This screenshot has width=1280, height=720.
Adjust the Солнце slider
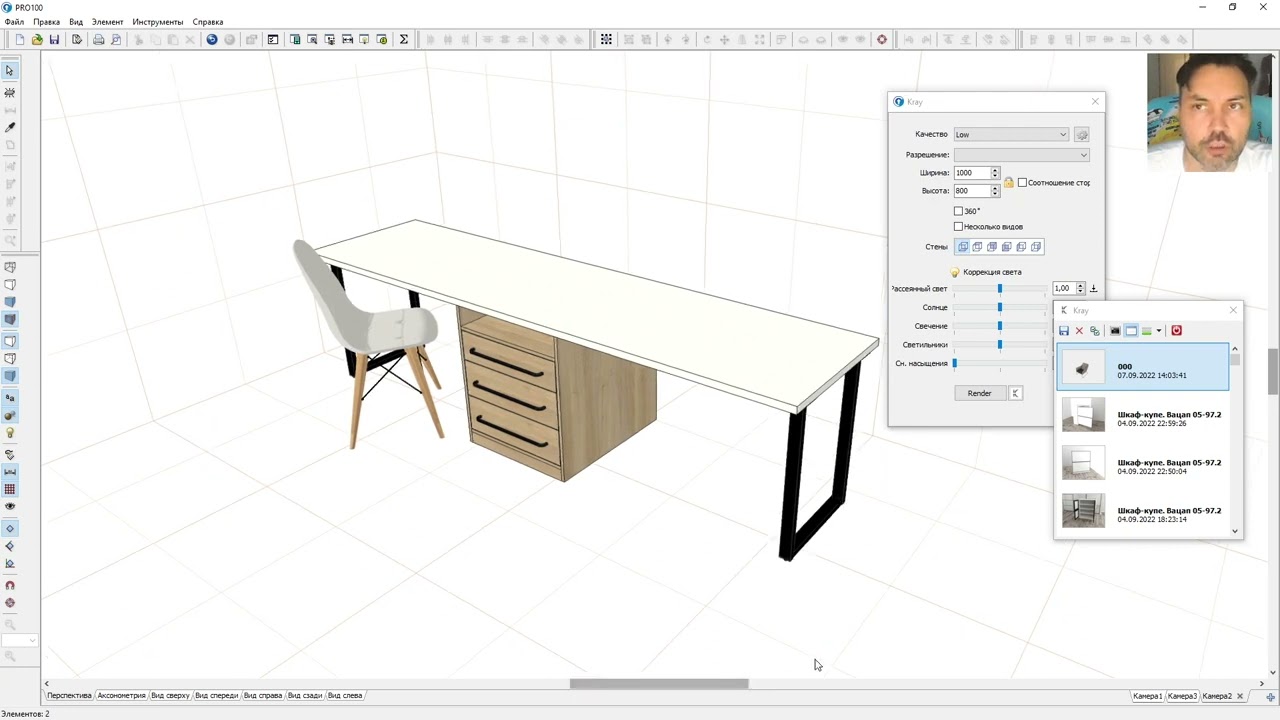click(999, 308)
